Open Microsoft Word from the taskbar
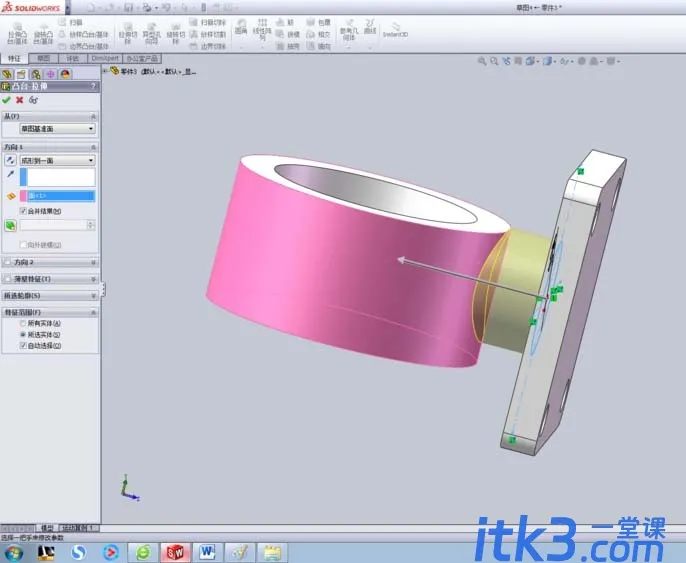Image resolution: width=686 pixels, height=563 pixels. coord(207,553)
